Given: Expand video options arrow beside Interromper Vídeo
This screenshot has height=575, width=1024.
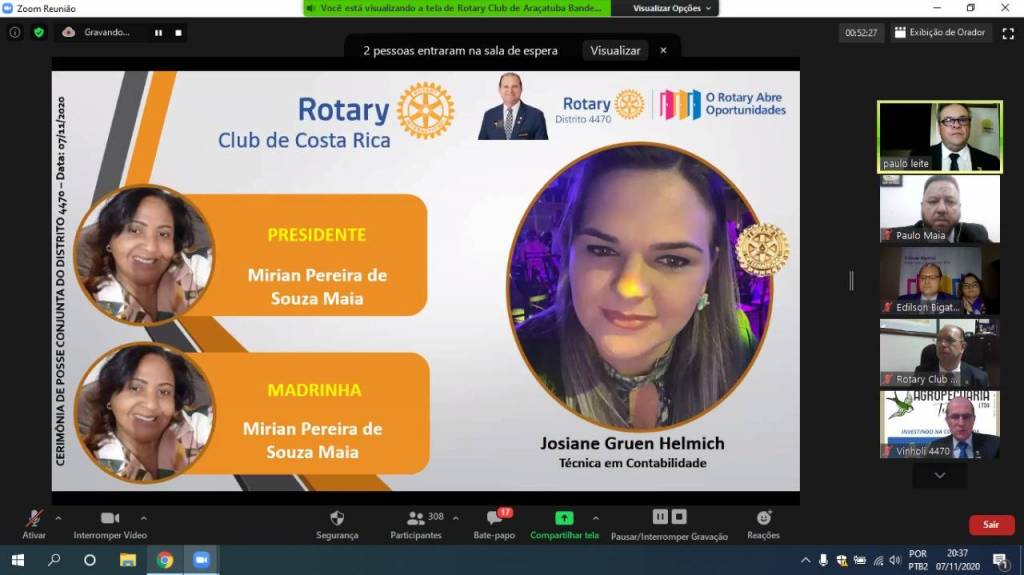Looking at the screenshot, I should tap(143, 518).
